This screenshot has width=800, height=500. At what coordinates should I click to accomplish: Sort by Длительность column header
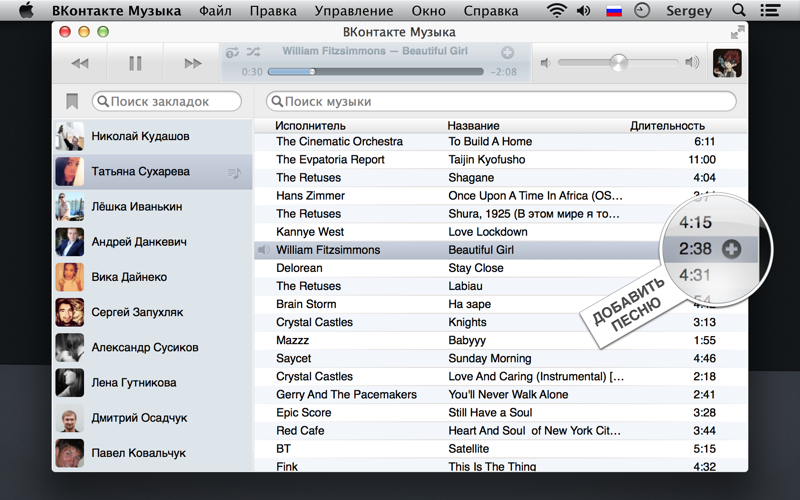[x=667, y=126]
